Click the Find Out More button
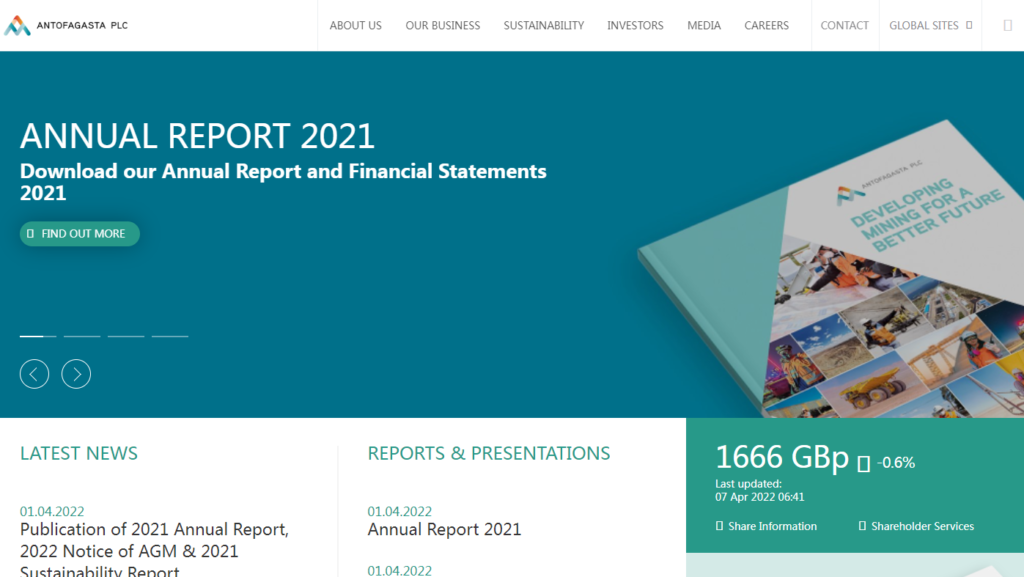 (80, 234)
